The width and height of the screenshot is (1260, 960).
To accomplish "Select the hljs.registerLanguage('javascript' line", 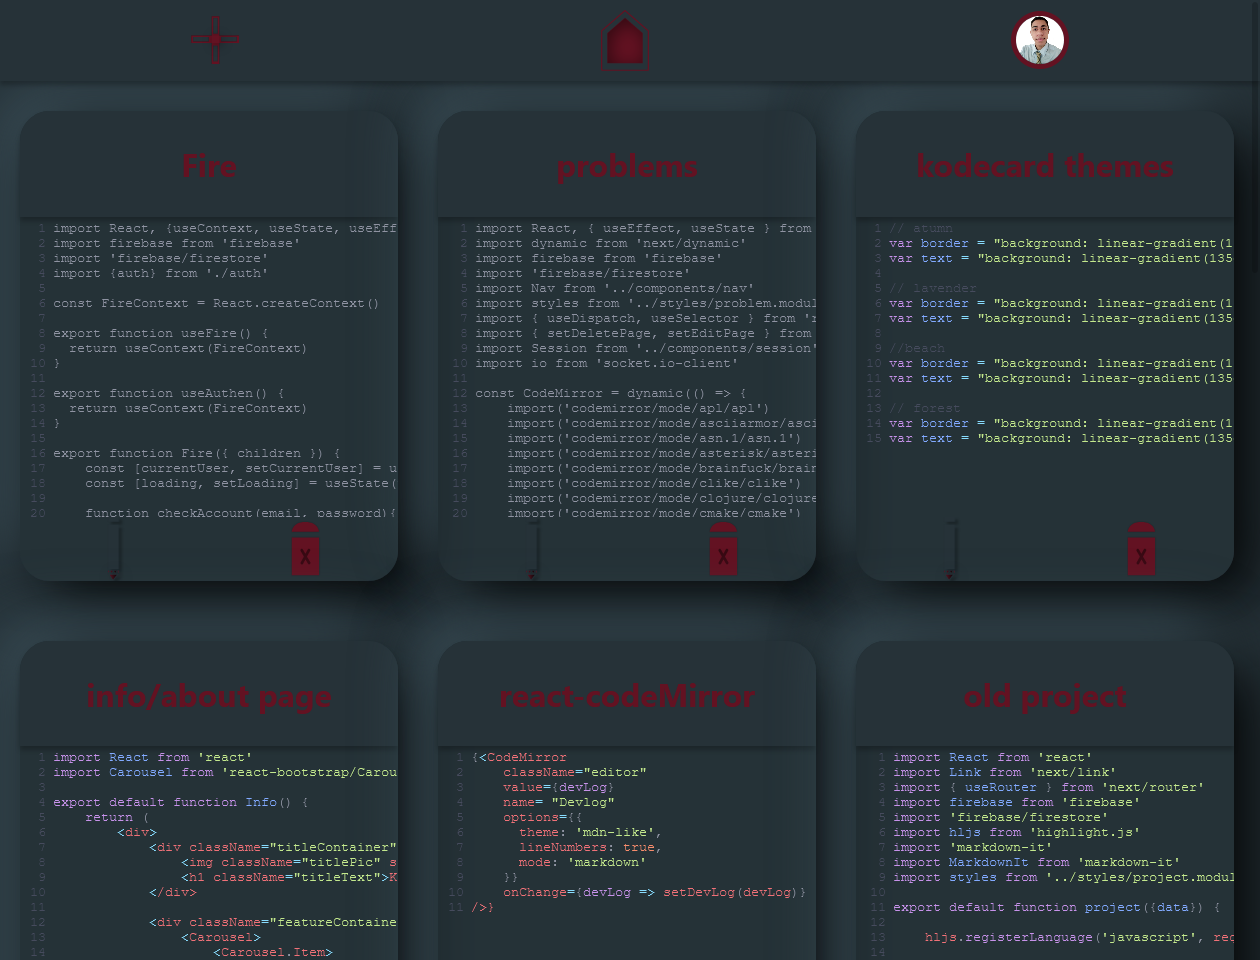I will click(1079, 937).
